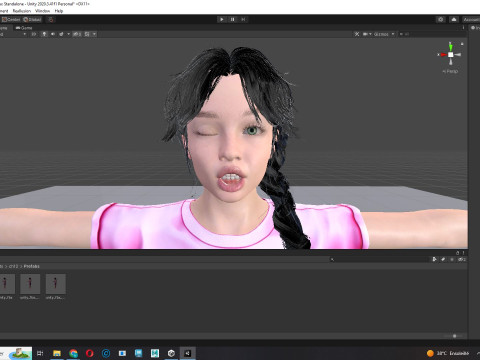The height and width of the screenshot is (360, 480).
Task: Click green Y axis on gizmo
Action: pos(450,47)
